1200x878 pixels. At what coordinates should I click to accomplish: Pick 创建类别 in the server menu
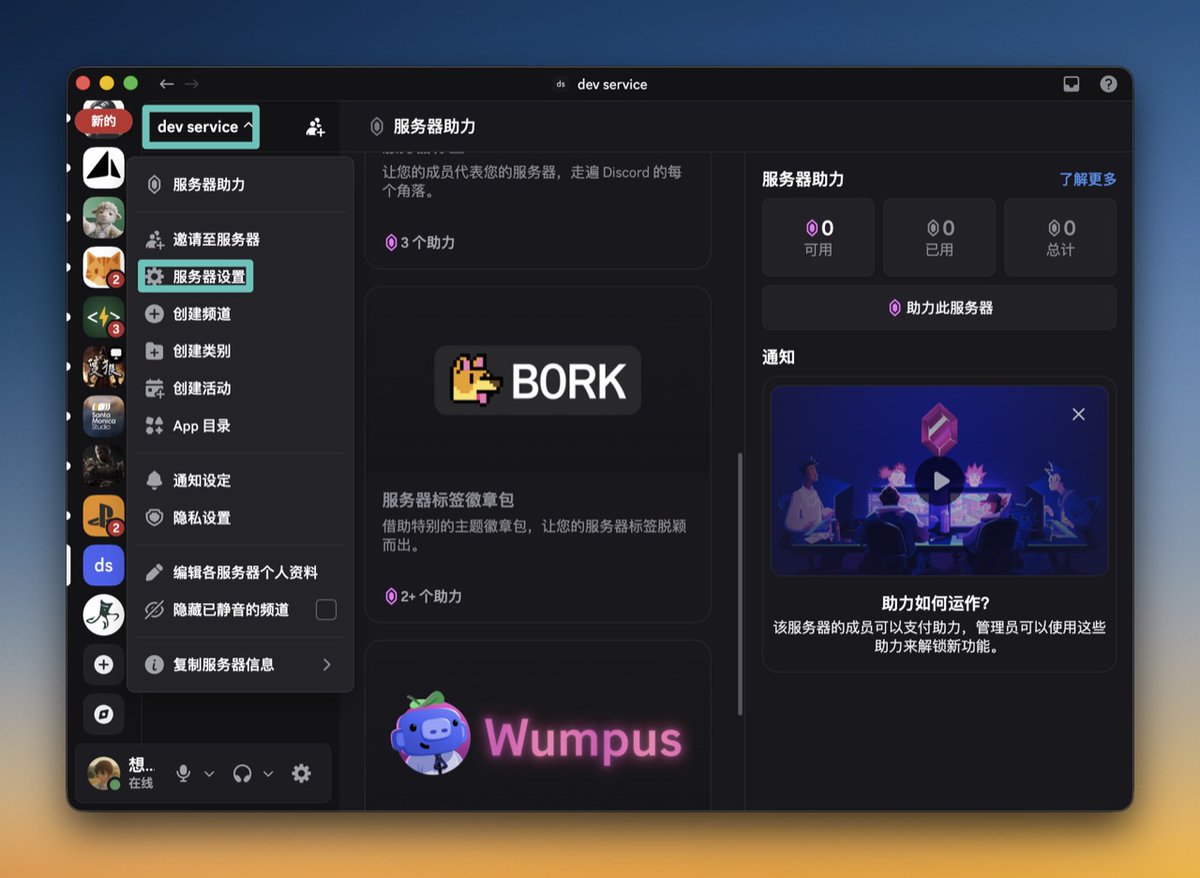(x=240, y=351)
